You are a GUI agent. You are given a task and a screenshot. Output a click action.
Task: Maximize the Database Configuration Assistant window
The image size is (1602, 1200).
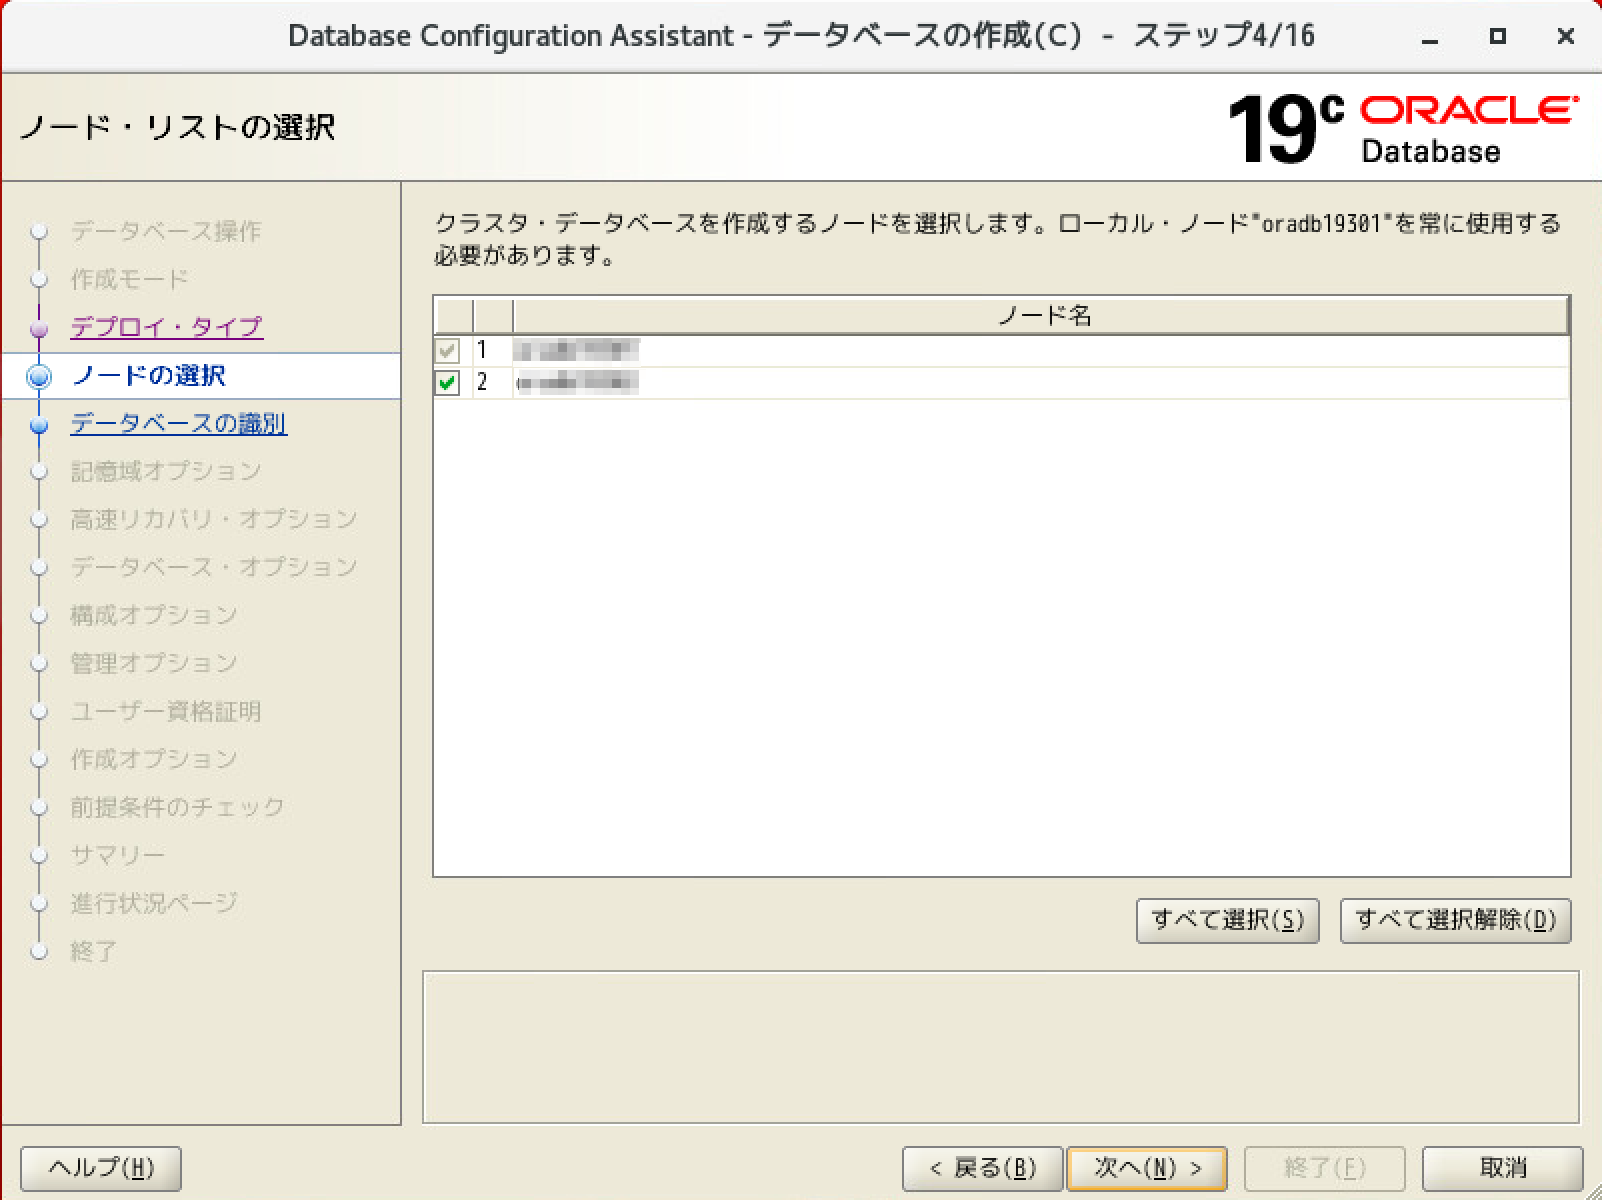pos(1497,37)
